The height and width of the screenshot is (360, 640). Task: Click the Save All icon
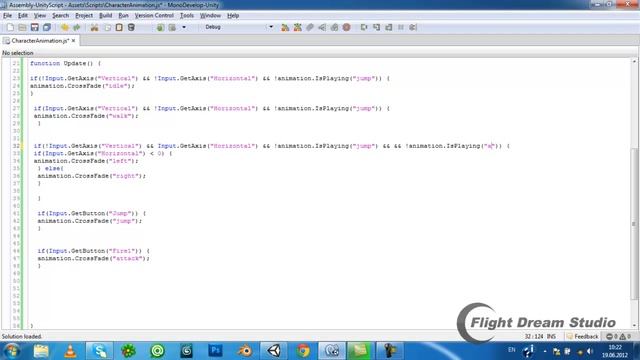(47, 27)
